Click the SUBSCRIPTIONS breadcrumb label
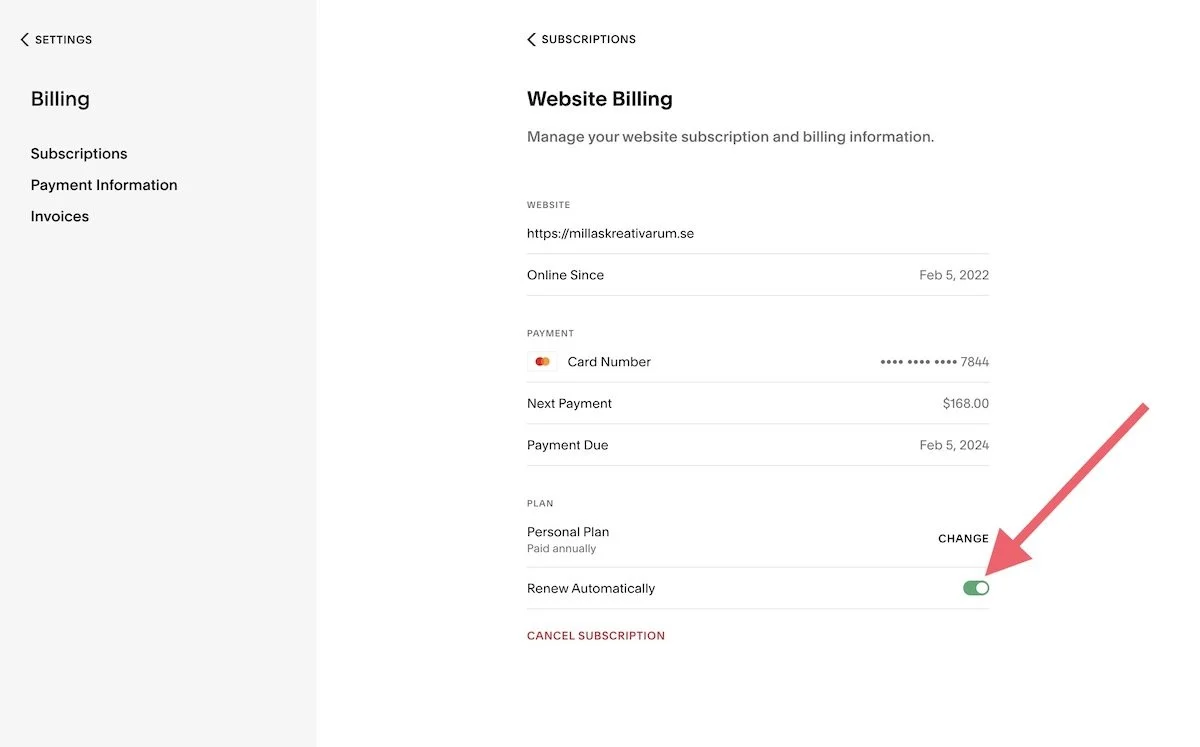This screenshot has width=1200, height=747. point(588,39)
